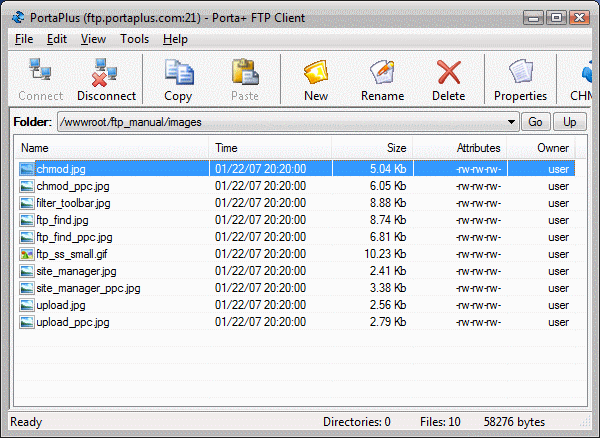This screenshot has width=600, height=438.
Task: Disconnect from the FTP server
Action: pyautogui.click(x=106, y=79)
